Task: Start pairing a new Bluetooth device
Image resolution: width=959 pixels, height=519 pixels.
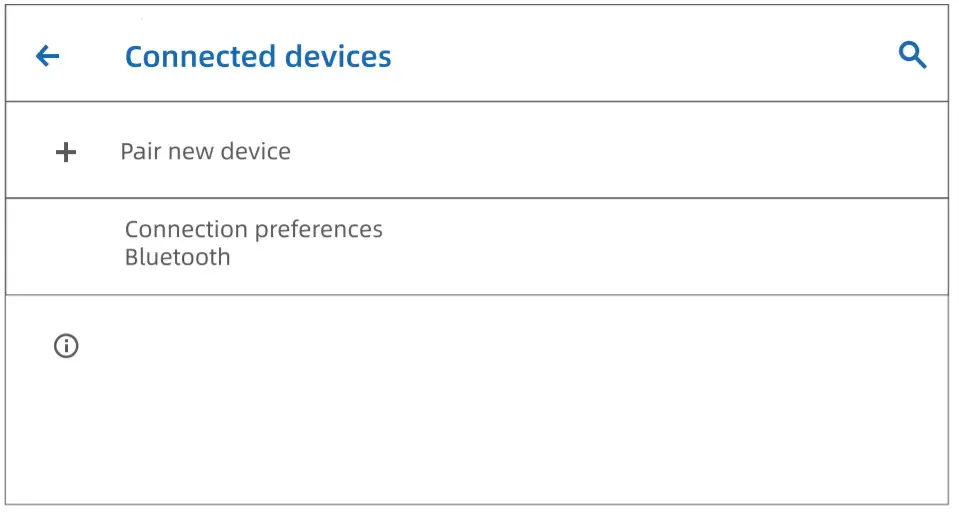Action: pos(205,152)
